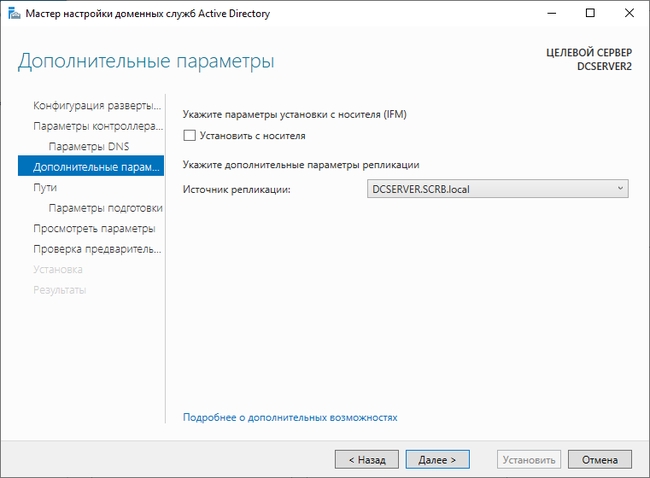The image size is (650, 478).
Task: Maximize the wizard window
Action: click(590, 13)
